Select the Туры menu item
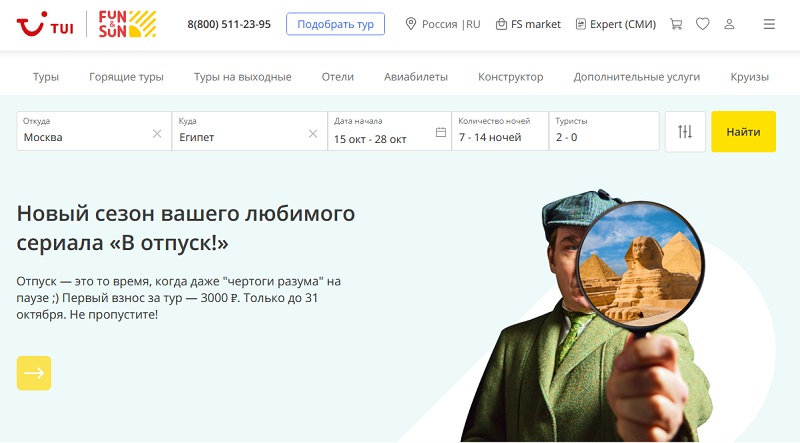Viewport: 800px width, 443px height. click(x=46, y=77)
